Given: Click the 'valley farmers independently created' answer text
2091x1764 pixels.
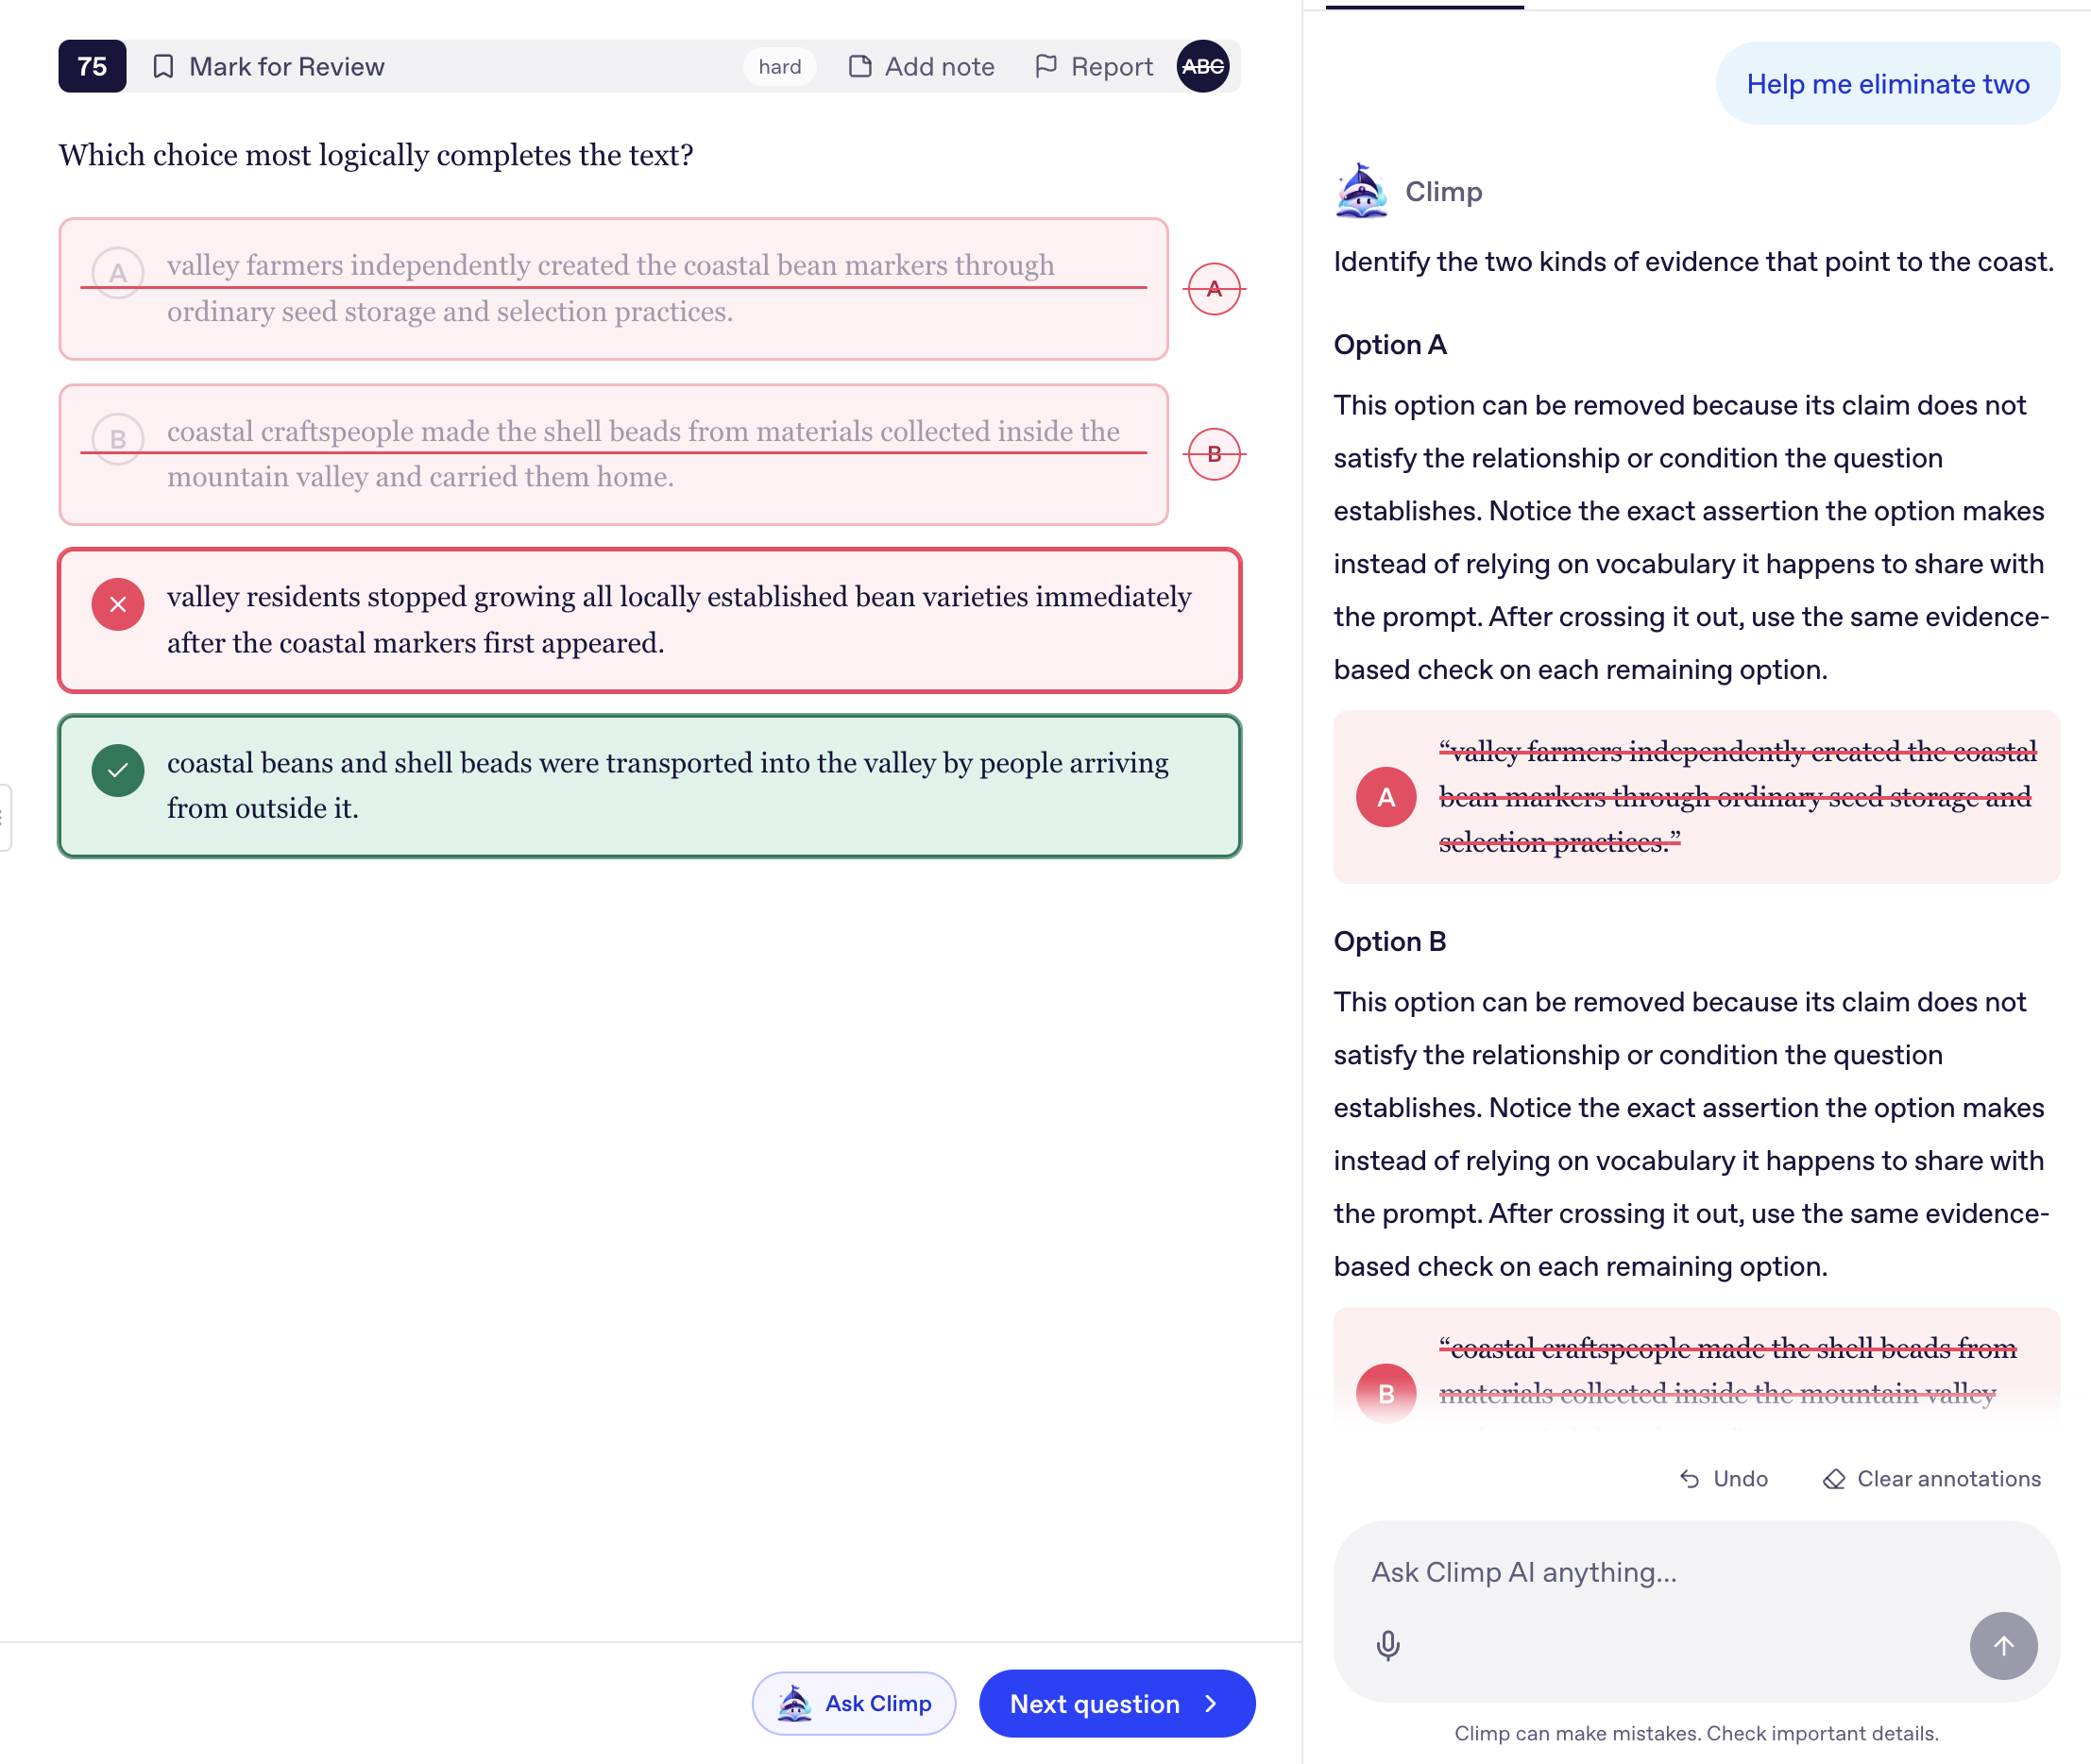Looking at the screenshot, I should coord(610,288).
